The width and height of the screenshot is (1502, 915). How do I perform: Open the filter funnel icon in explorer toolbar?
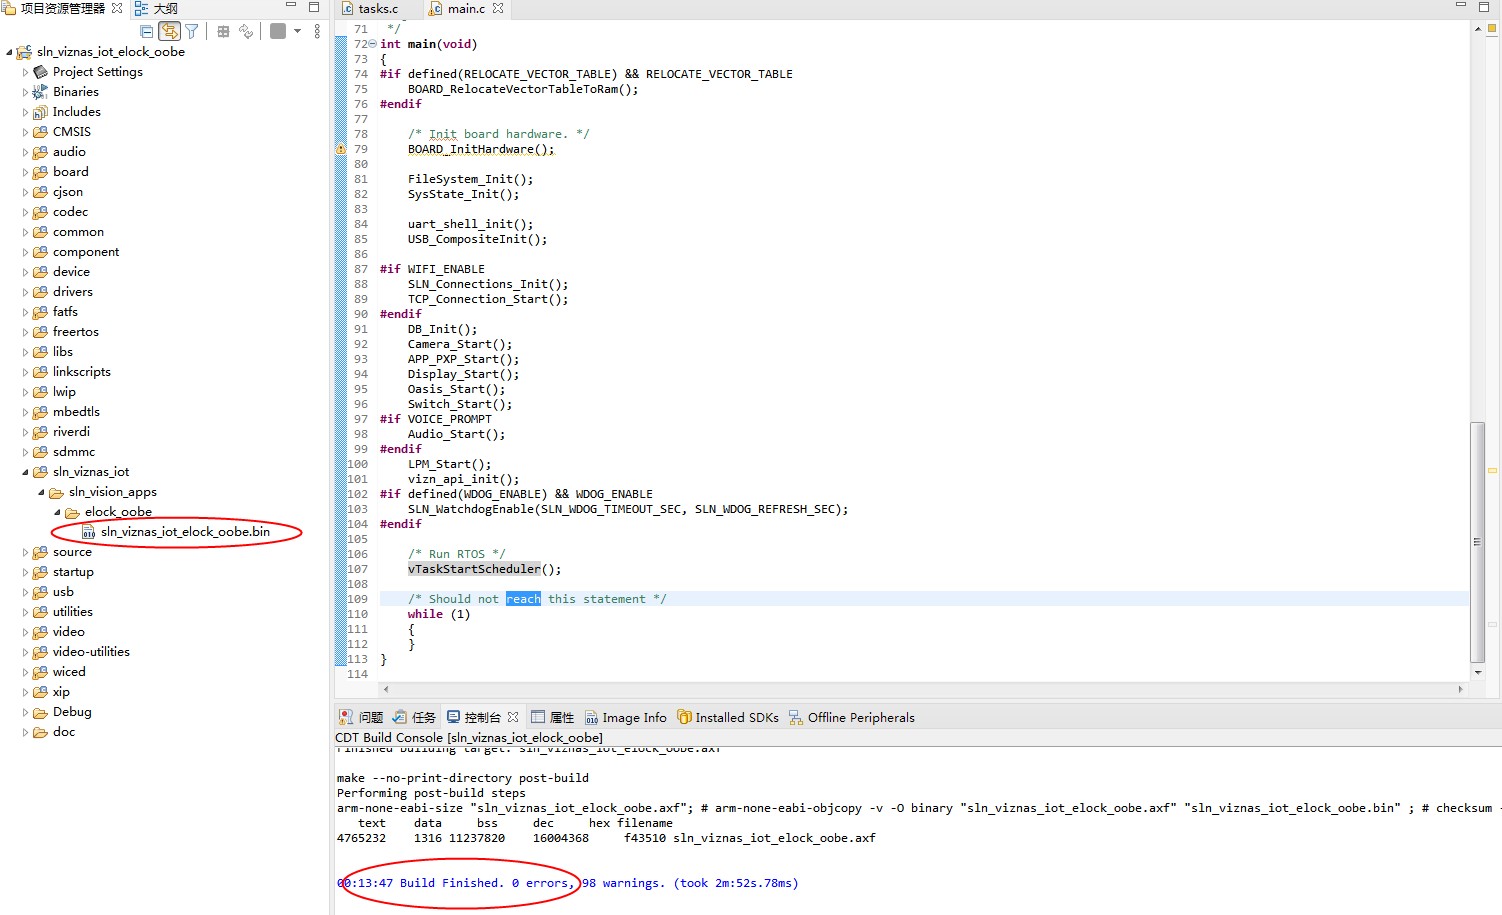point(192,31)
